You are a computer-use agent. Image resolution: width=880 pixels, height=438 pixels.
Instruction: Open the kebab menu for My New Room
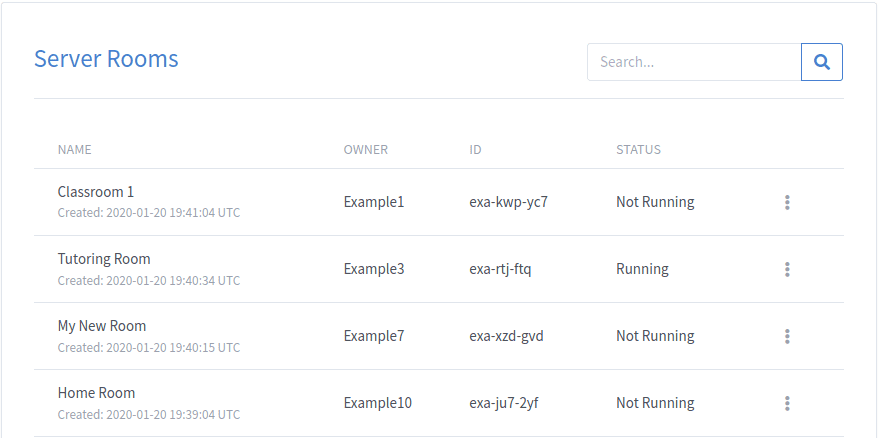pos(787,336)
